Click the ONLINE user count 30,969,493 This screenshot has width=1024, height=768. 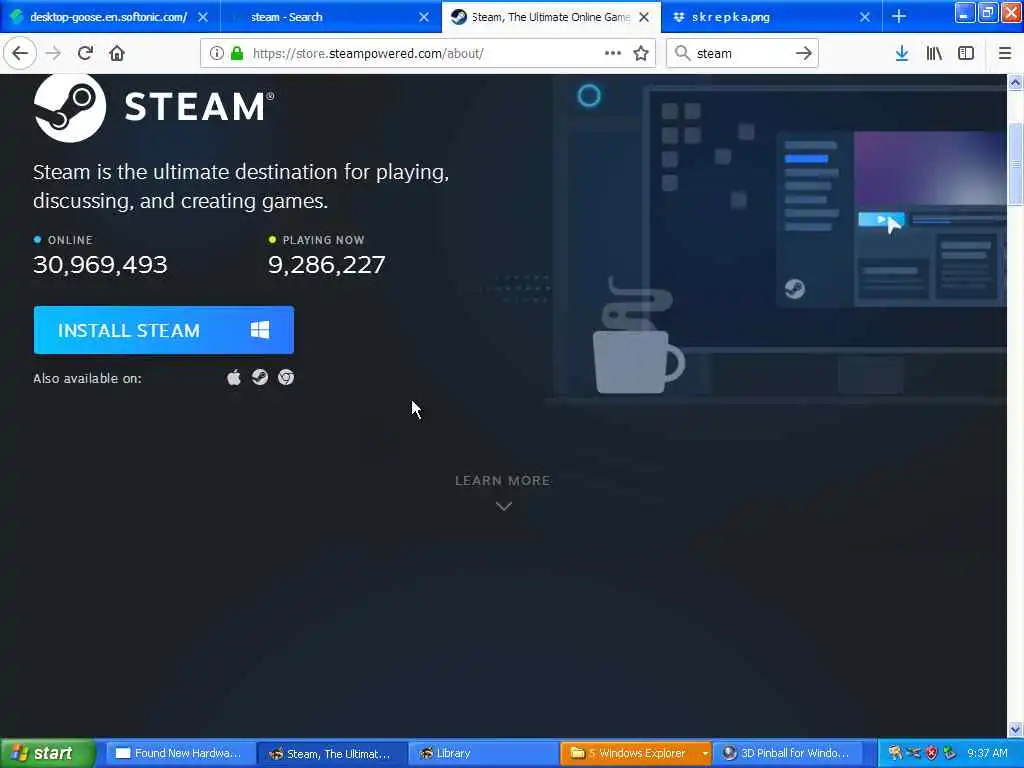[100, 264]
